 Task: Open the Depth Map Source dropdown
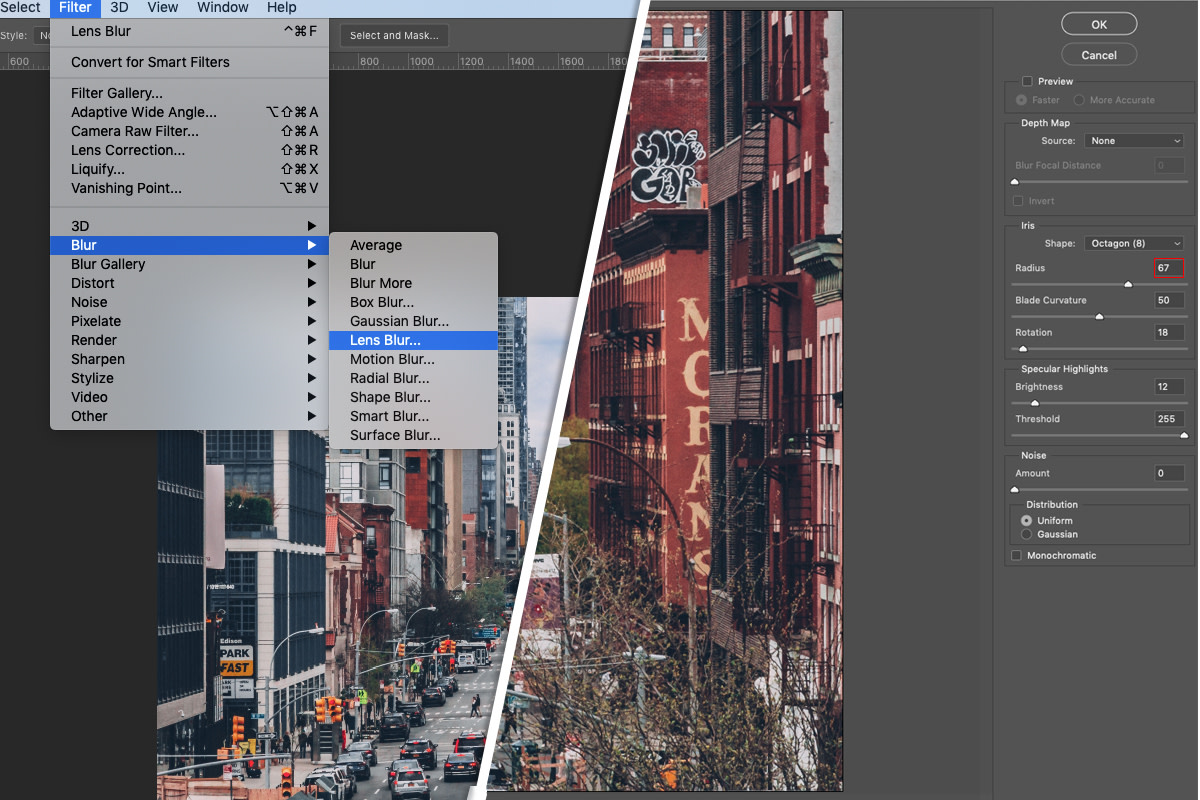tap(1134, 141)
